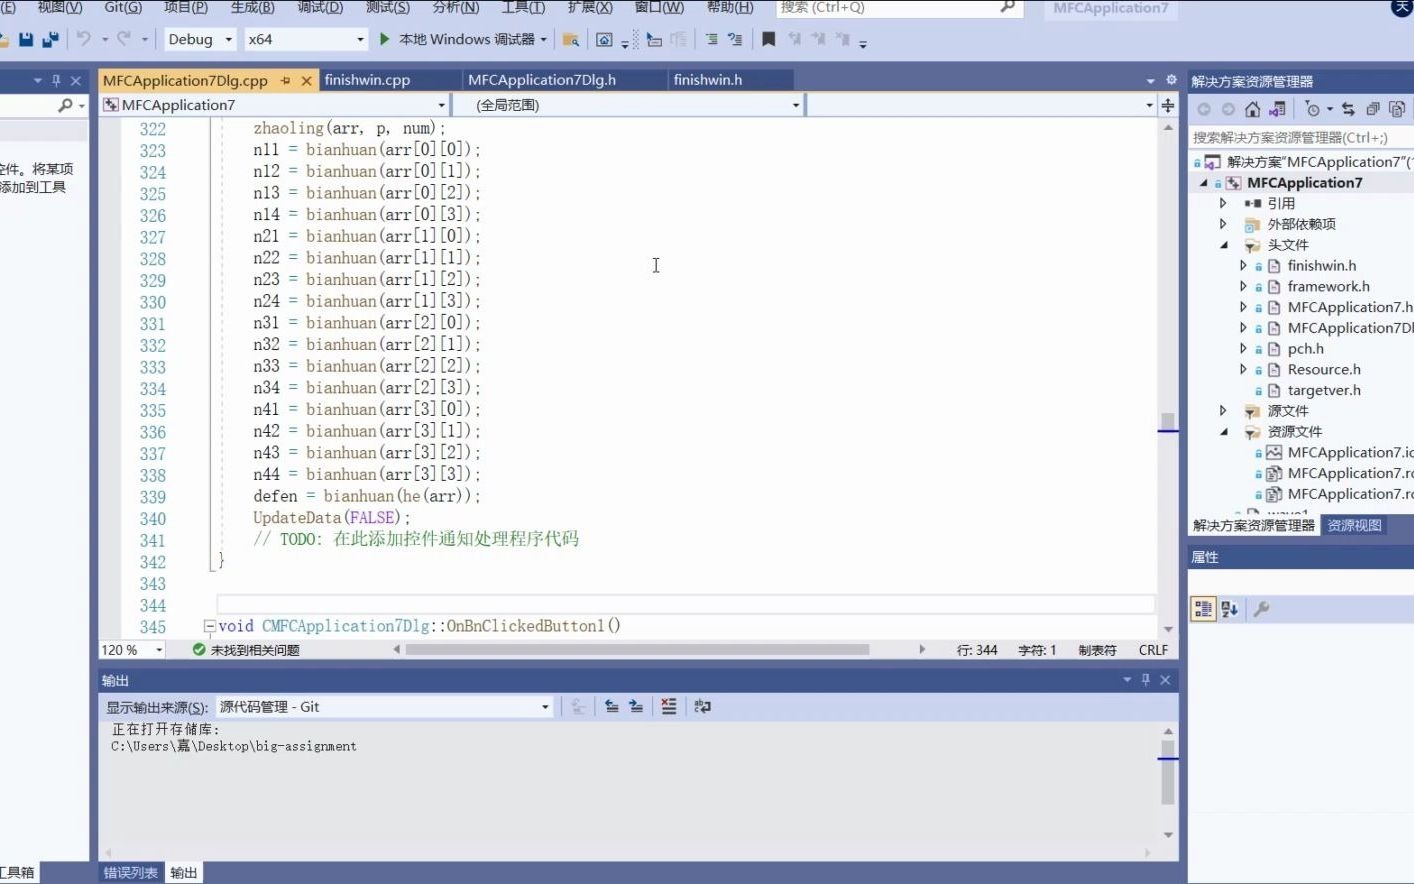Screen dimensions: 1414x884
Task: Expand the 外部依赖项 node
Action: (x=1223, y=224)
